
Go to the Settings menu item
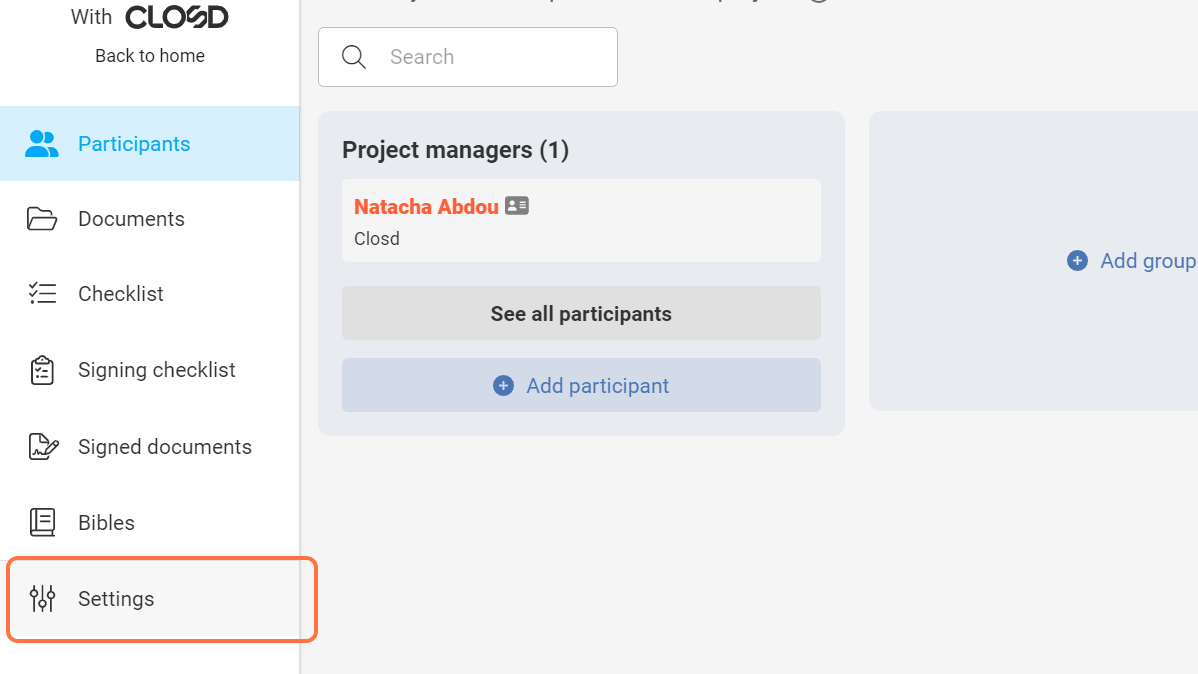(116, 599)
